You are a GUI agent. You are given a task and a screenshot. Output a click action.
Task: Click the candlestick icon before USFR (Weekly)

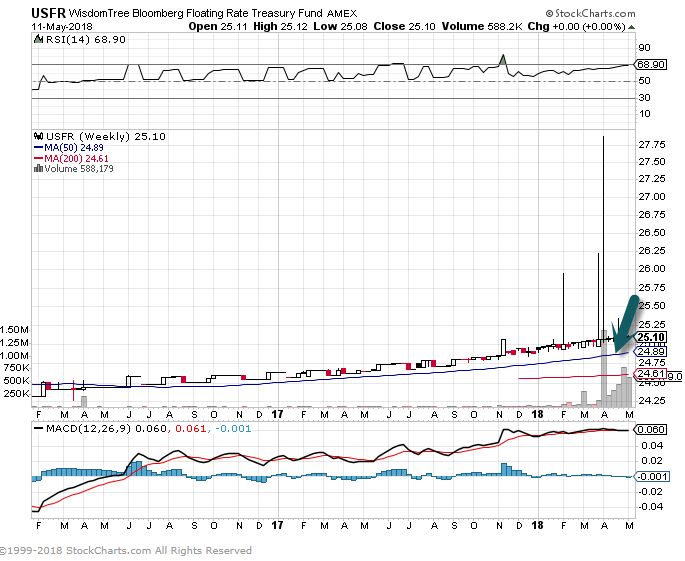(38, 136)
